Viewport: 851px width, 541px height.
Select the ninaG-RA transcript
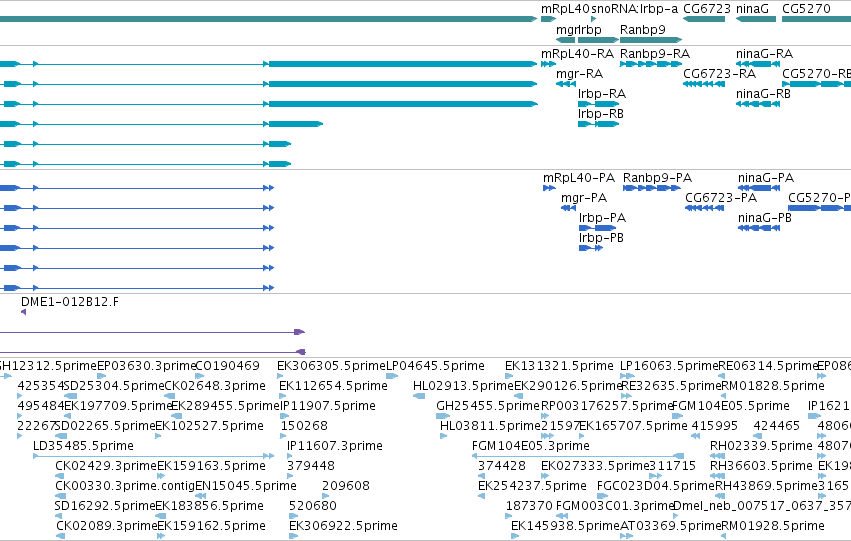(758, 64)
